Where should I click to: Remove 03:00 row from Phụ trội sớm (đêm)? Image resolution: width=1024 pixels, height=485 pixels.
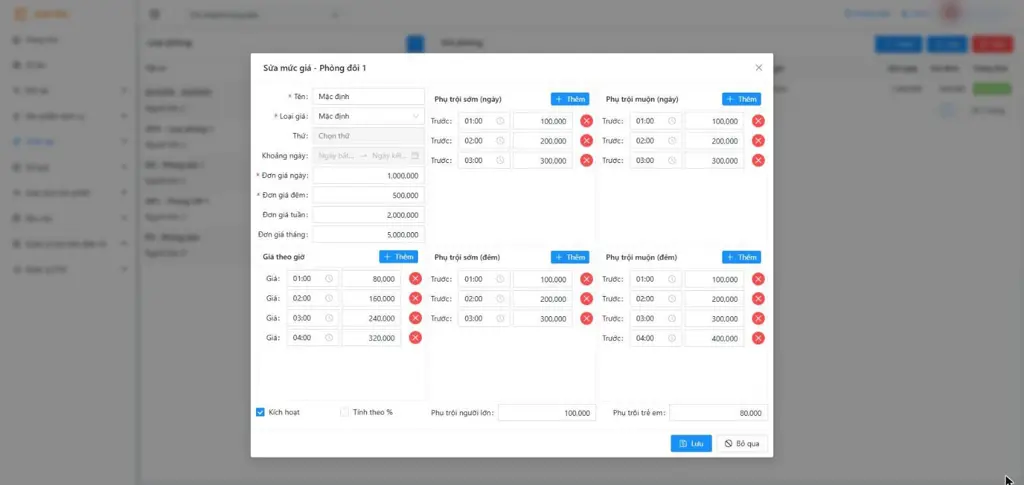[x=586, y=318]
